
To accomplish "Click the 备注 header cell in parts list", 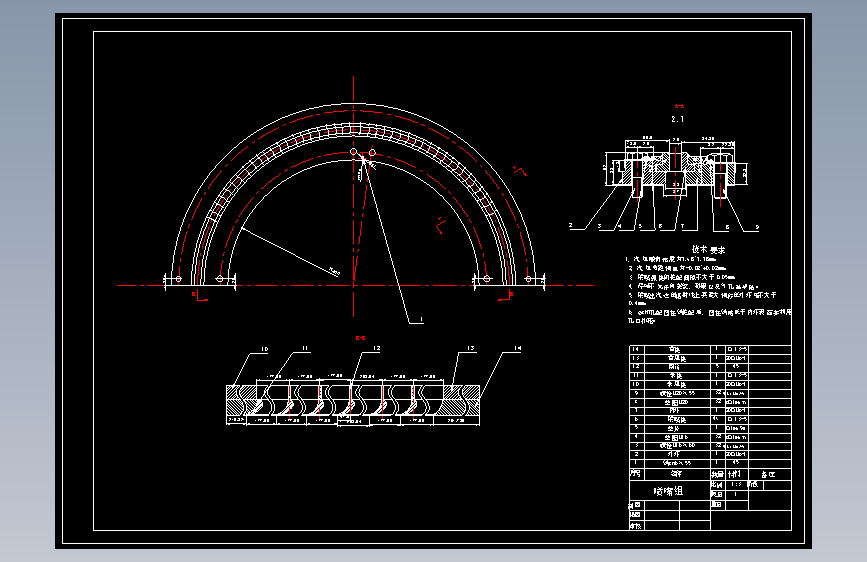I will click(x=769, y=474).
